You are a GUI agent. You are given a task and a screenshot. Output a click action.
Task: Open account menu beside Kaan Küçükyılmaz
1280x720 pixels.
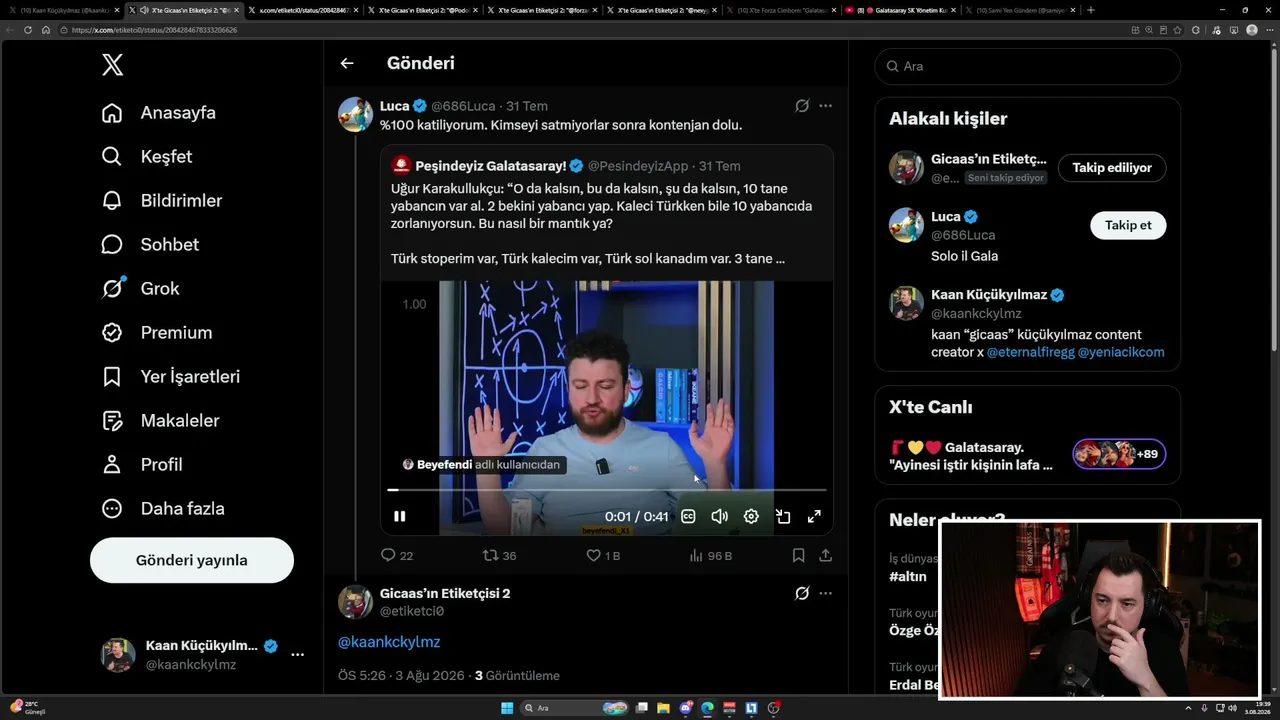(297, 655)
